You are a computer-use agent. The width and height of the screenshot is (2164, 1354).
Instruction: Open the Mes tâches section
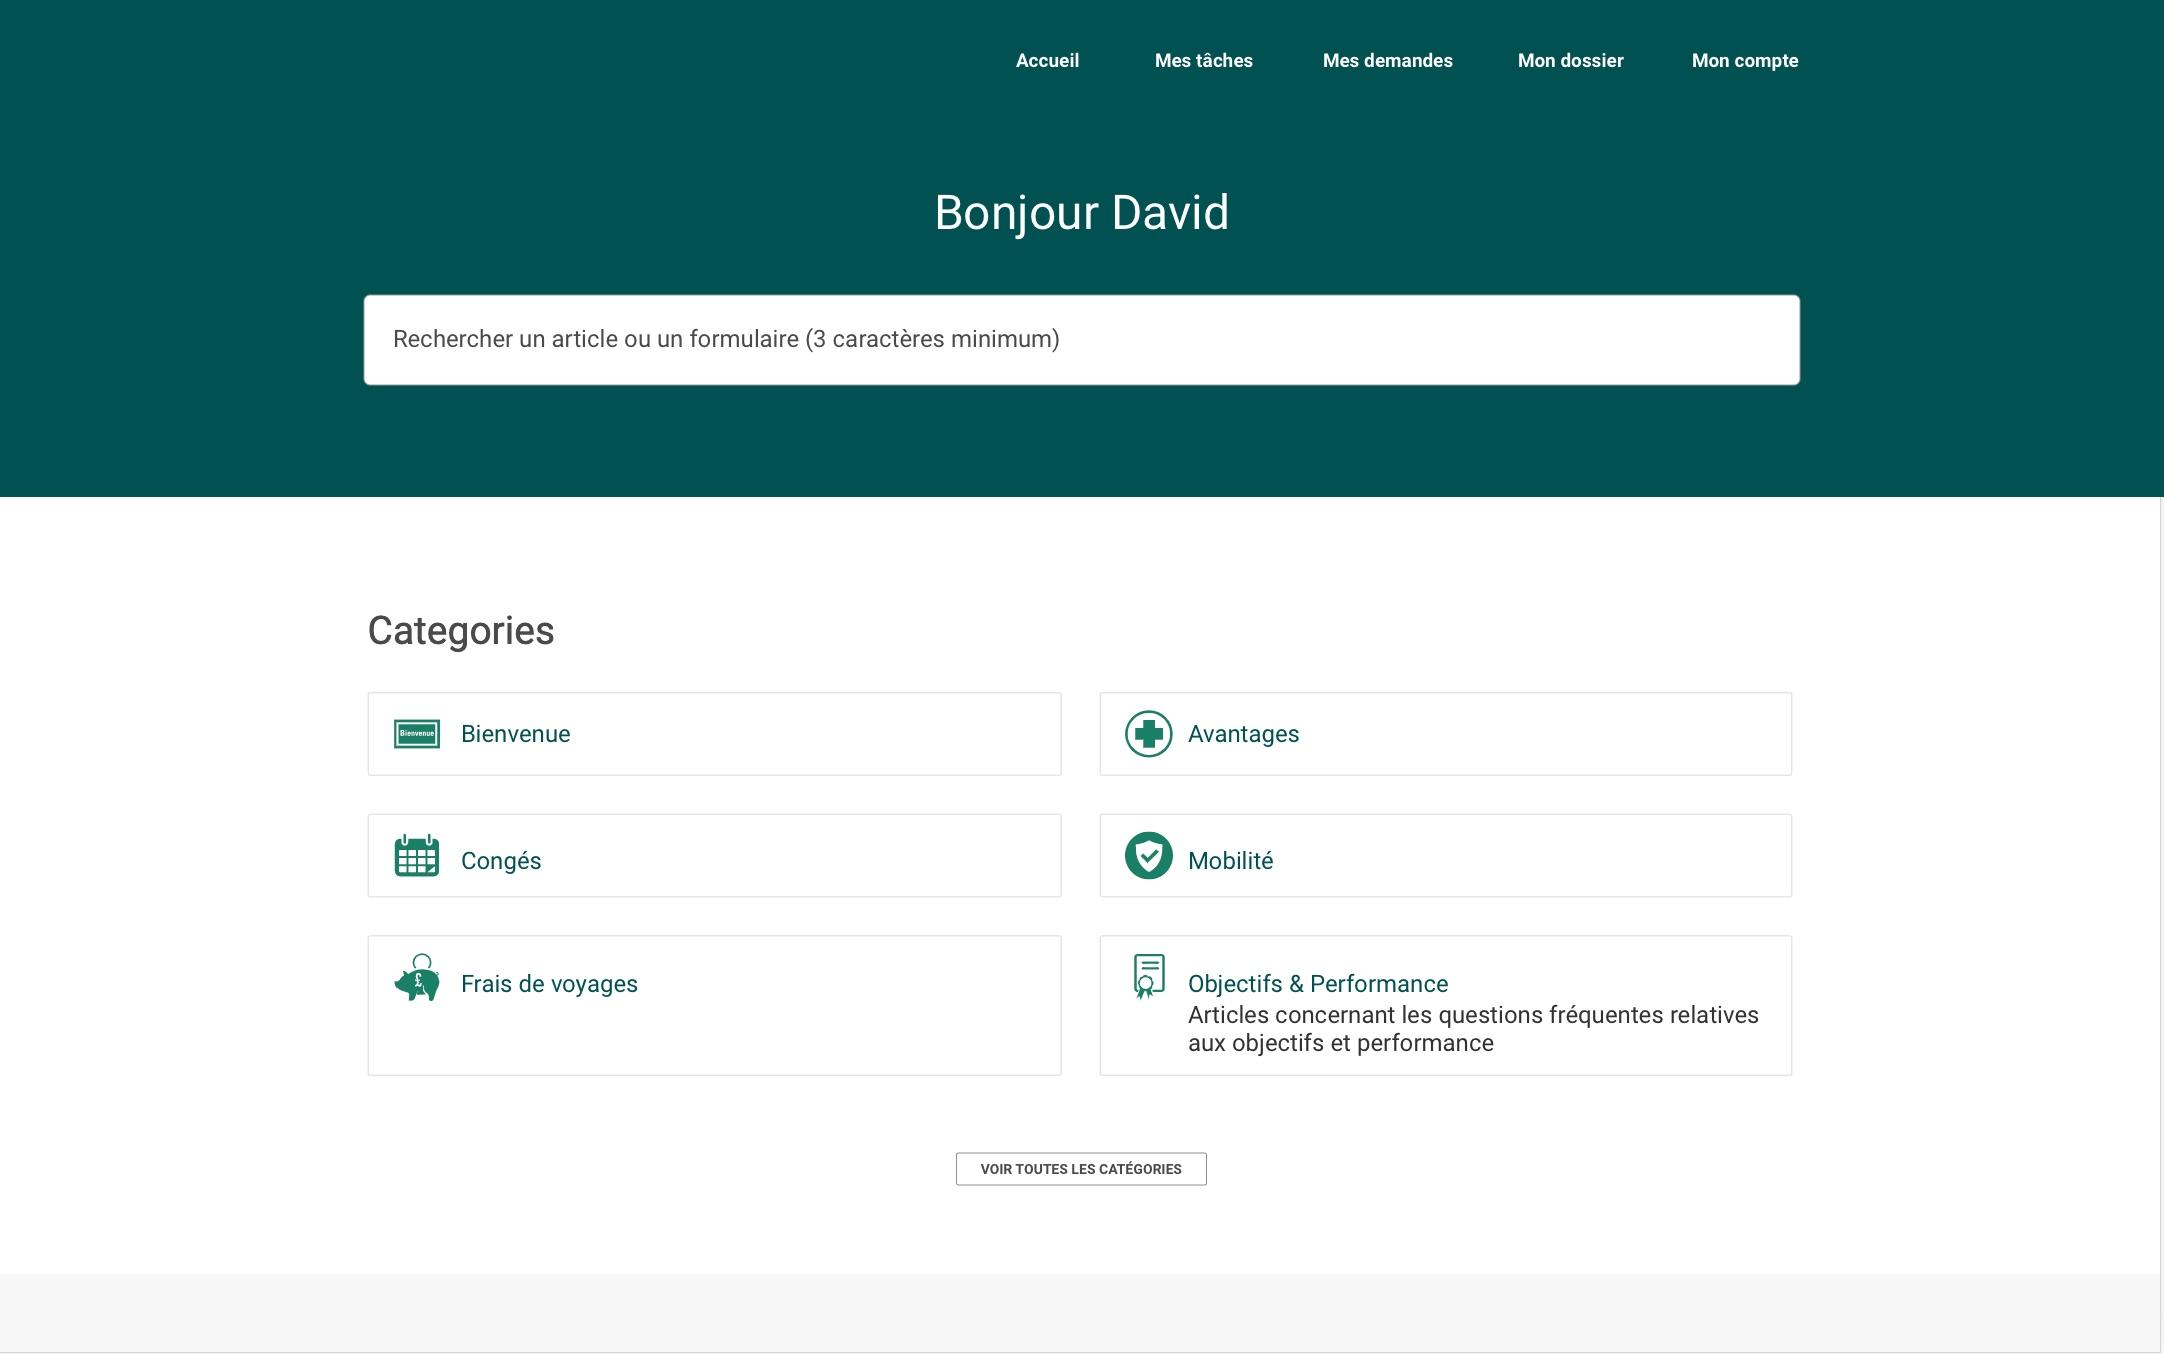(1203, 61)
